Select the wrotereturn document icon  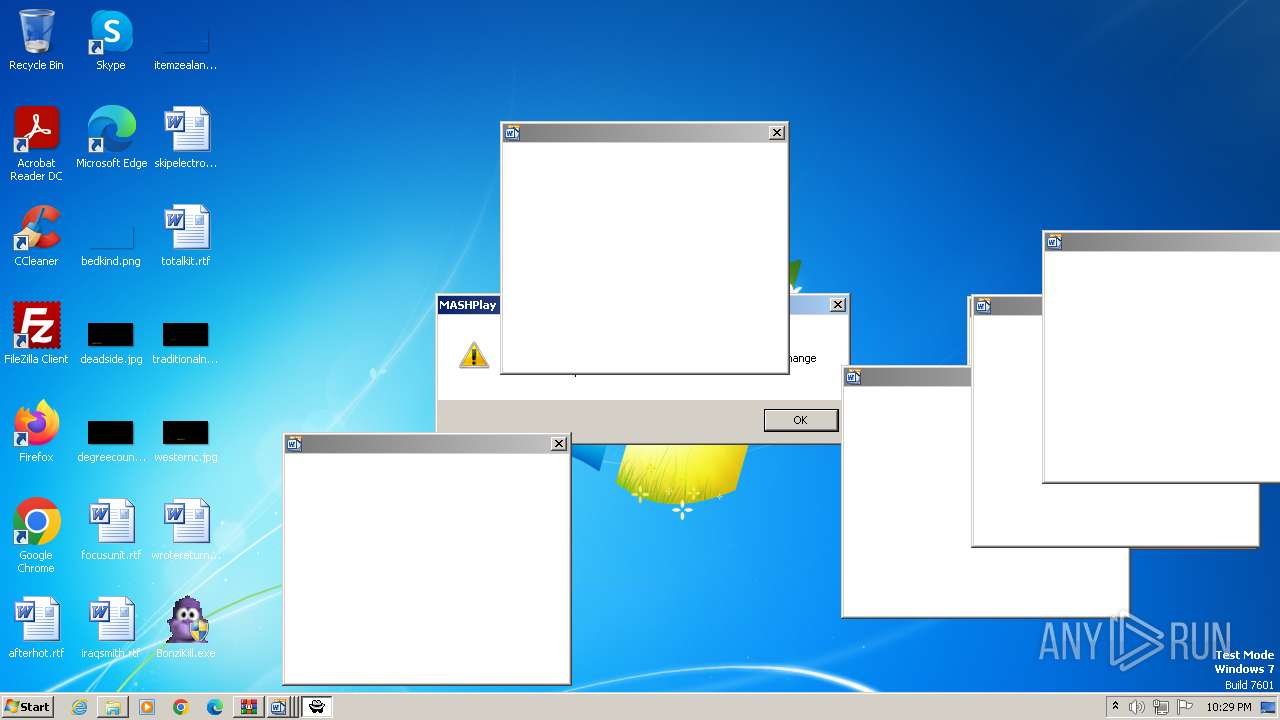coord(185,529)
